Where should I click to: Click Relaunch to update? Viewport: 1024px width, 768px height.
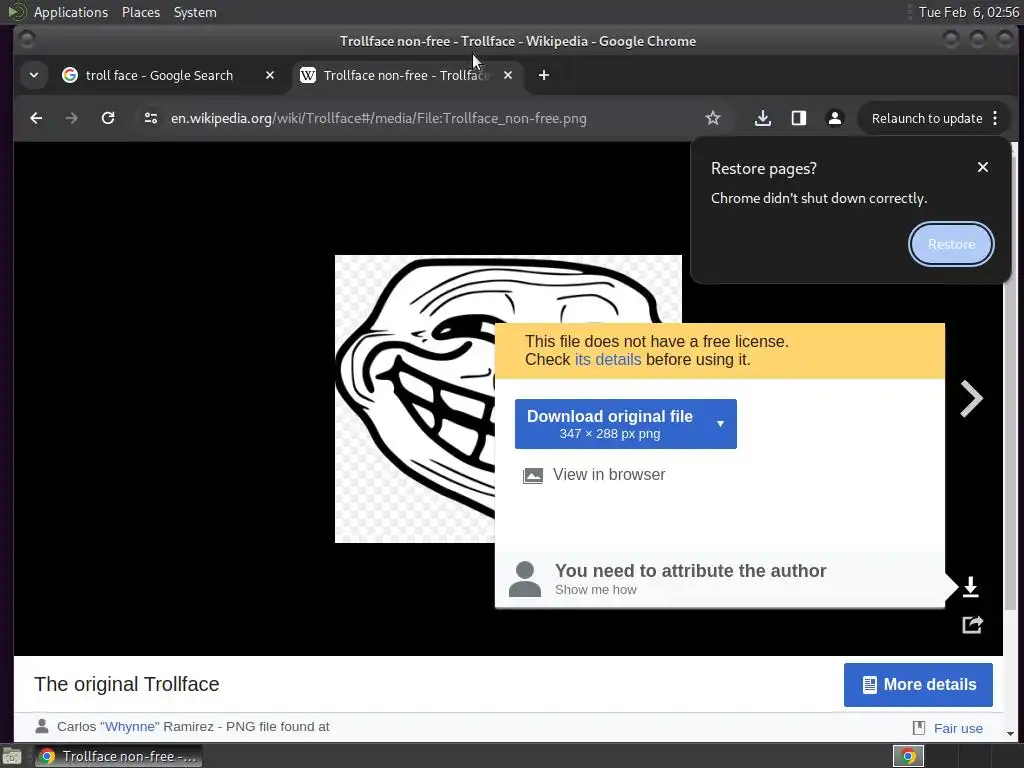(926, 118)
